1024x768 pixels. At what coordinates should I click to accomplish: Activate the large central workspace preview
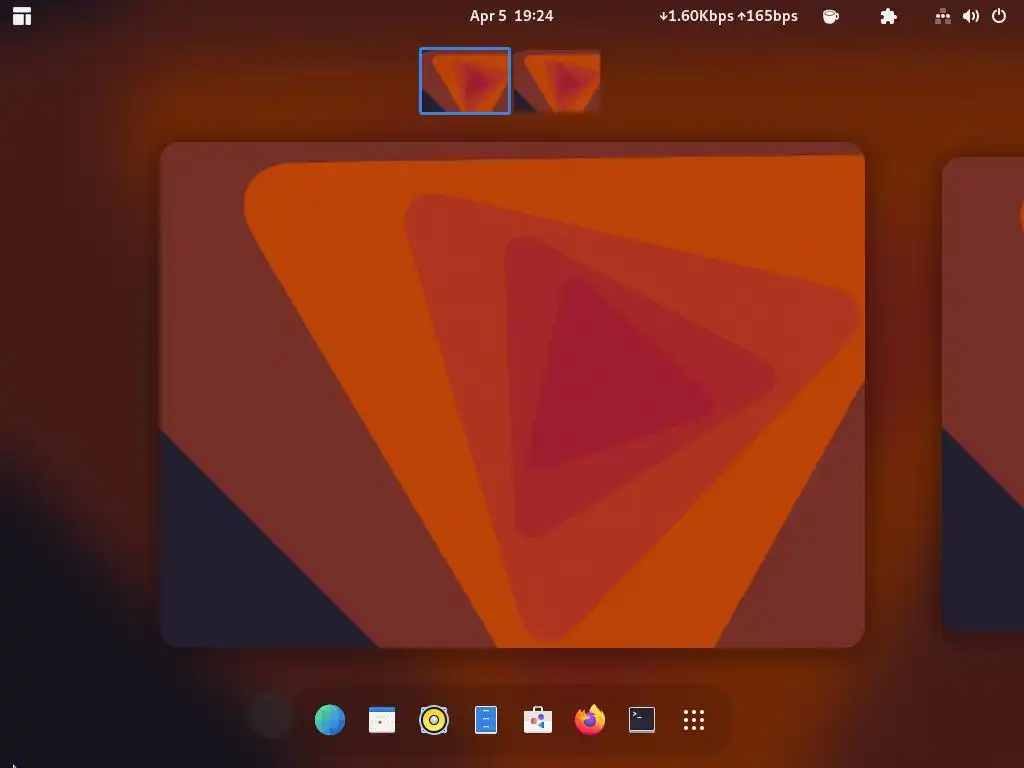513,394
